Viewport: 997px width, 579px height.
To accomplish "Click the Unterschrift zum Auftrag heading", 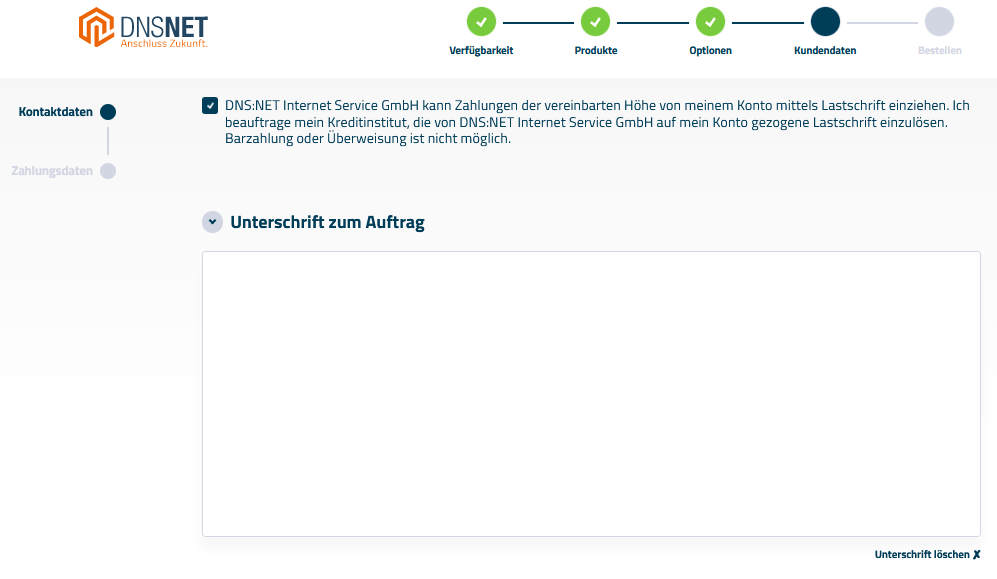I will 327,222.
